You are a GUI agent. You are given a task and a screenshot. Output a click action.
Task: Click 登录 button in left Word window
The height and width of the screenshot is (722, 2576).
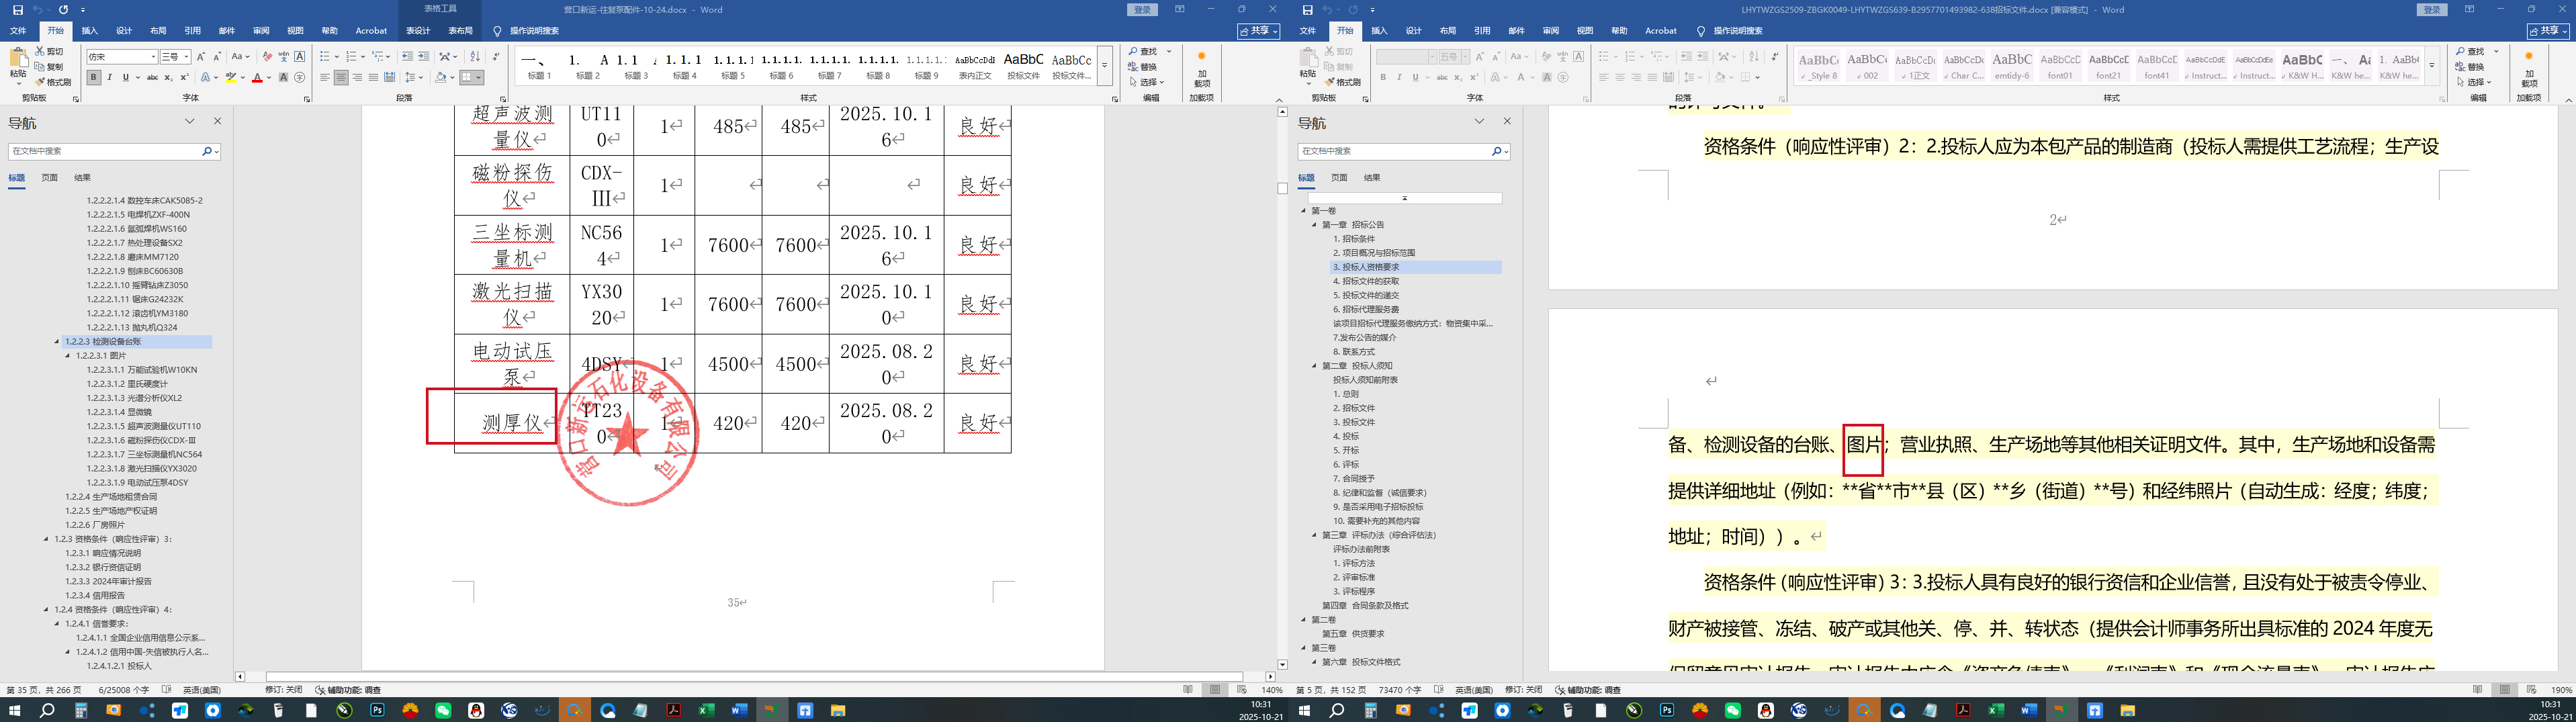pyautogui.click(x=1142, y=10)
